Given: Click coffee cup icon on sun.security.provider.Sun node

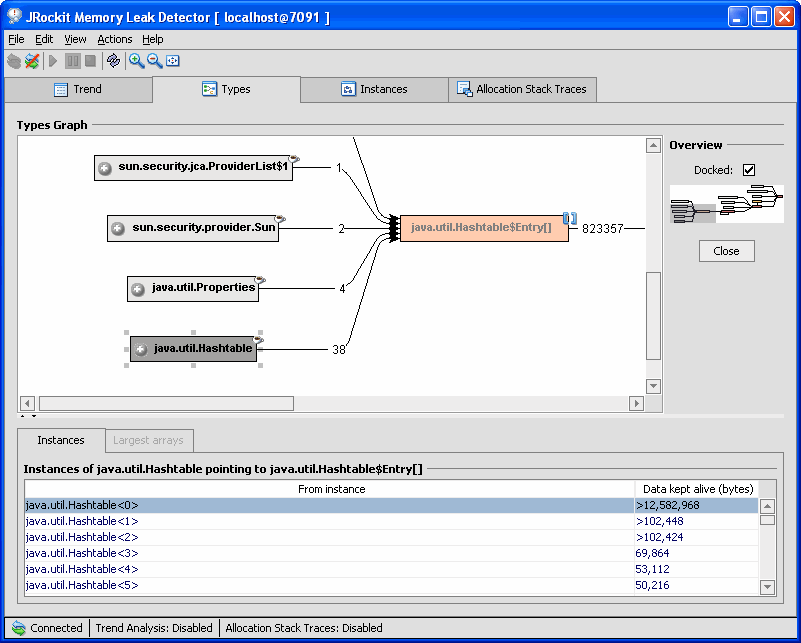Looking at the screenshot, I should [280, 219].
